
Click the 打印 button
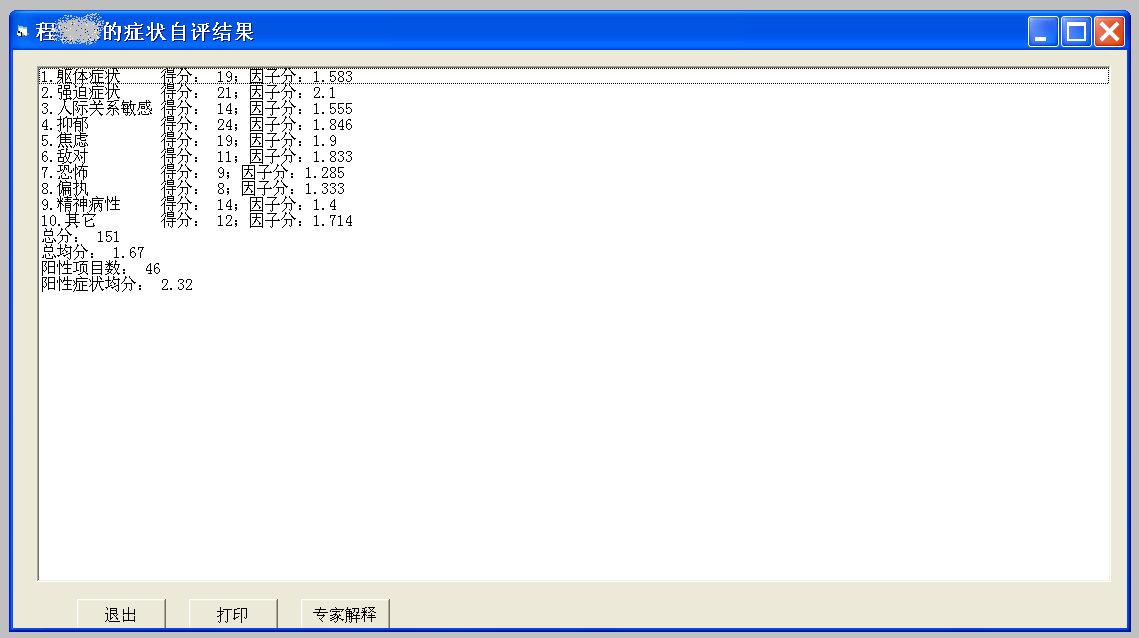[x=233, y=614]
